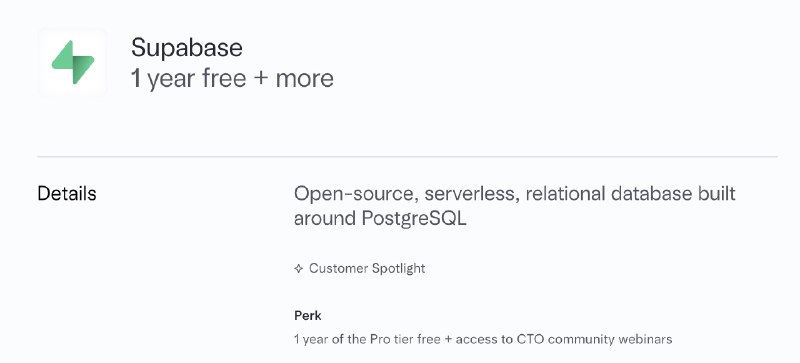This screenshot has width=800, height=363.
Task: Click the word 'more' in the subtitle
Action: [x=305, y=79]
